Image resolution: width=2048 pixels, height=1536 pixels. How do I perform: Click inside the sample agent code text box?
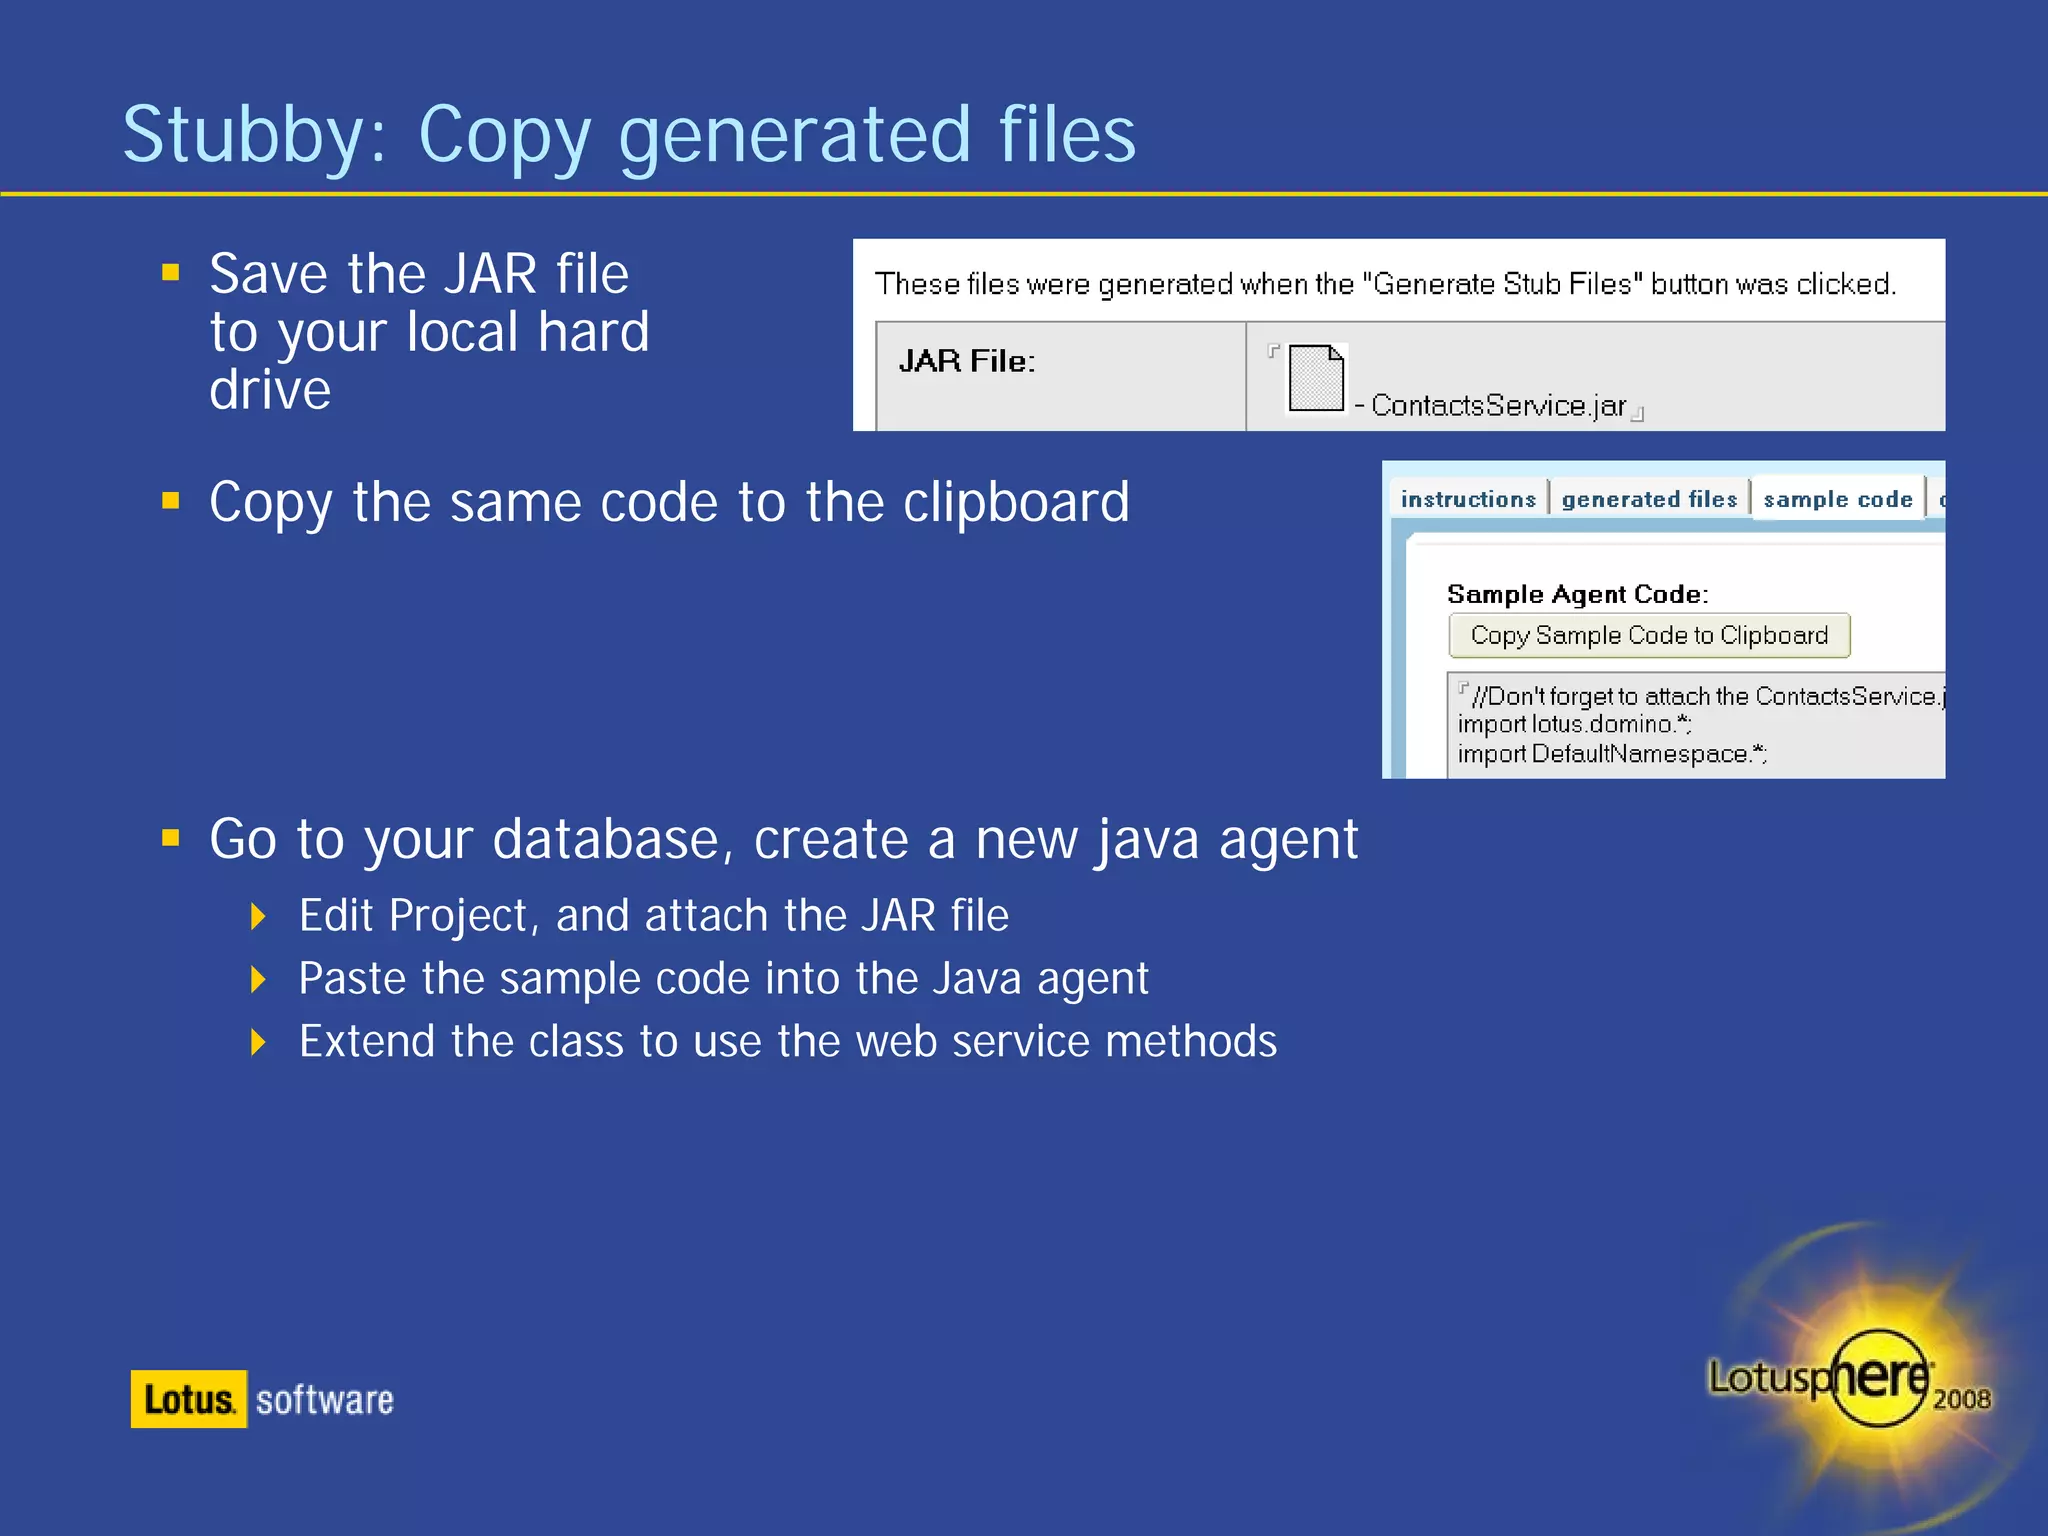pos(1696,725)
